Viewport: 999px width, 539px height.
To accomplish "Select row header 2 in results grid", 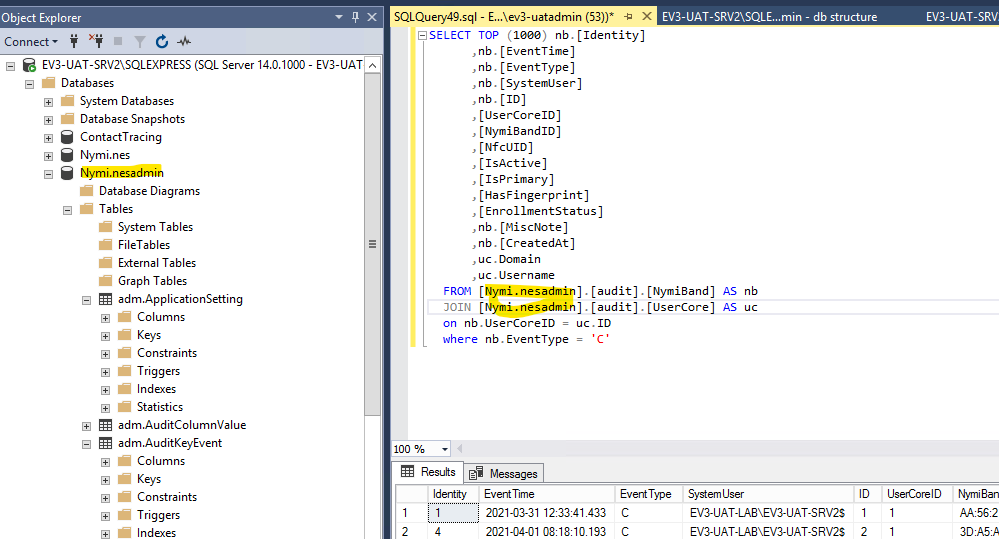I will pos(412,531).
